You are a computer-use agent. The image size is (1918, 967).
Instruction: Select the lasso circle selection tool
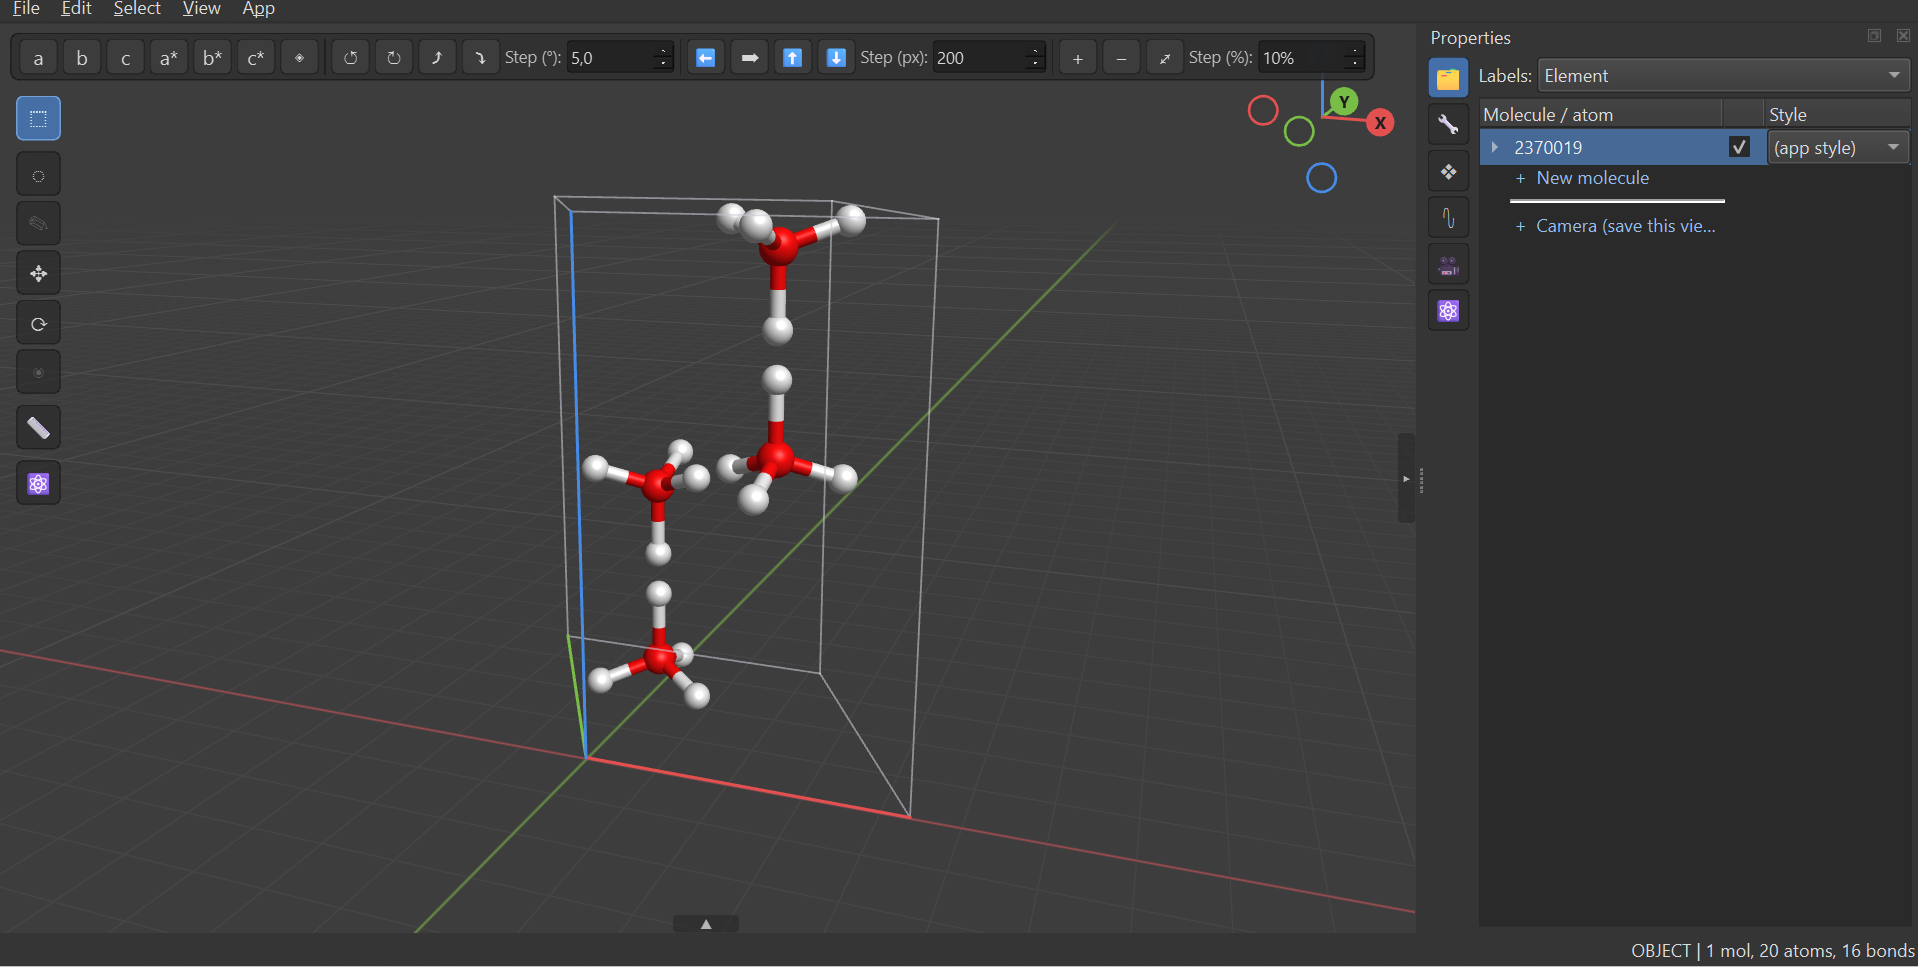pyautogui.click(x=38, y=176)
